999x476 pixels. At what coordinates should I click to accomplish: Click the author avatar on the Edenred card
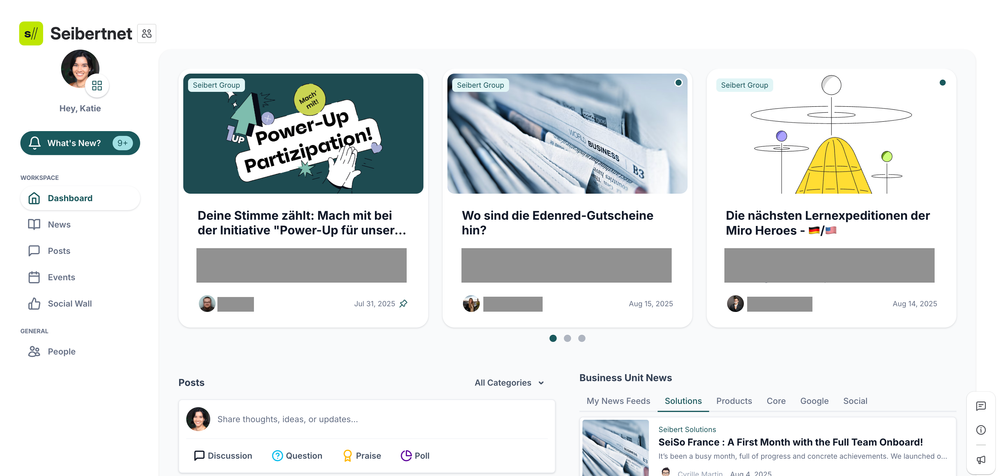point(471,304)
